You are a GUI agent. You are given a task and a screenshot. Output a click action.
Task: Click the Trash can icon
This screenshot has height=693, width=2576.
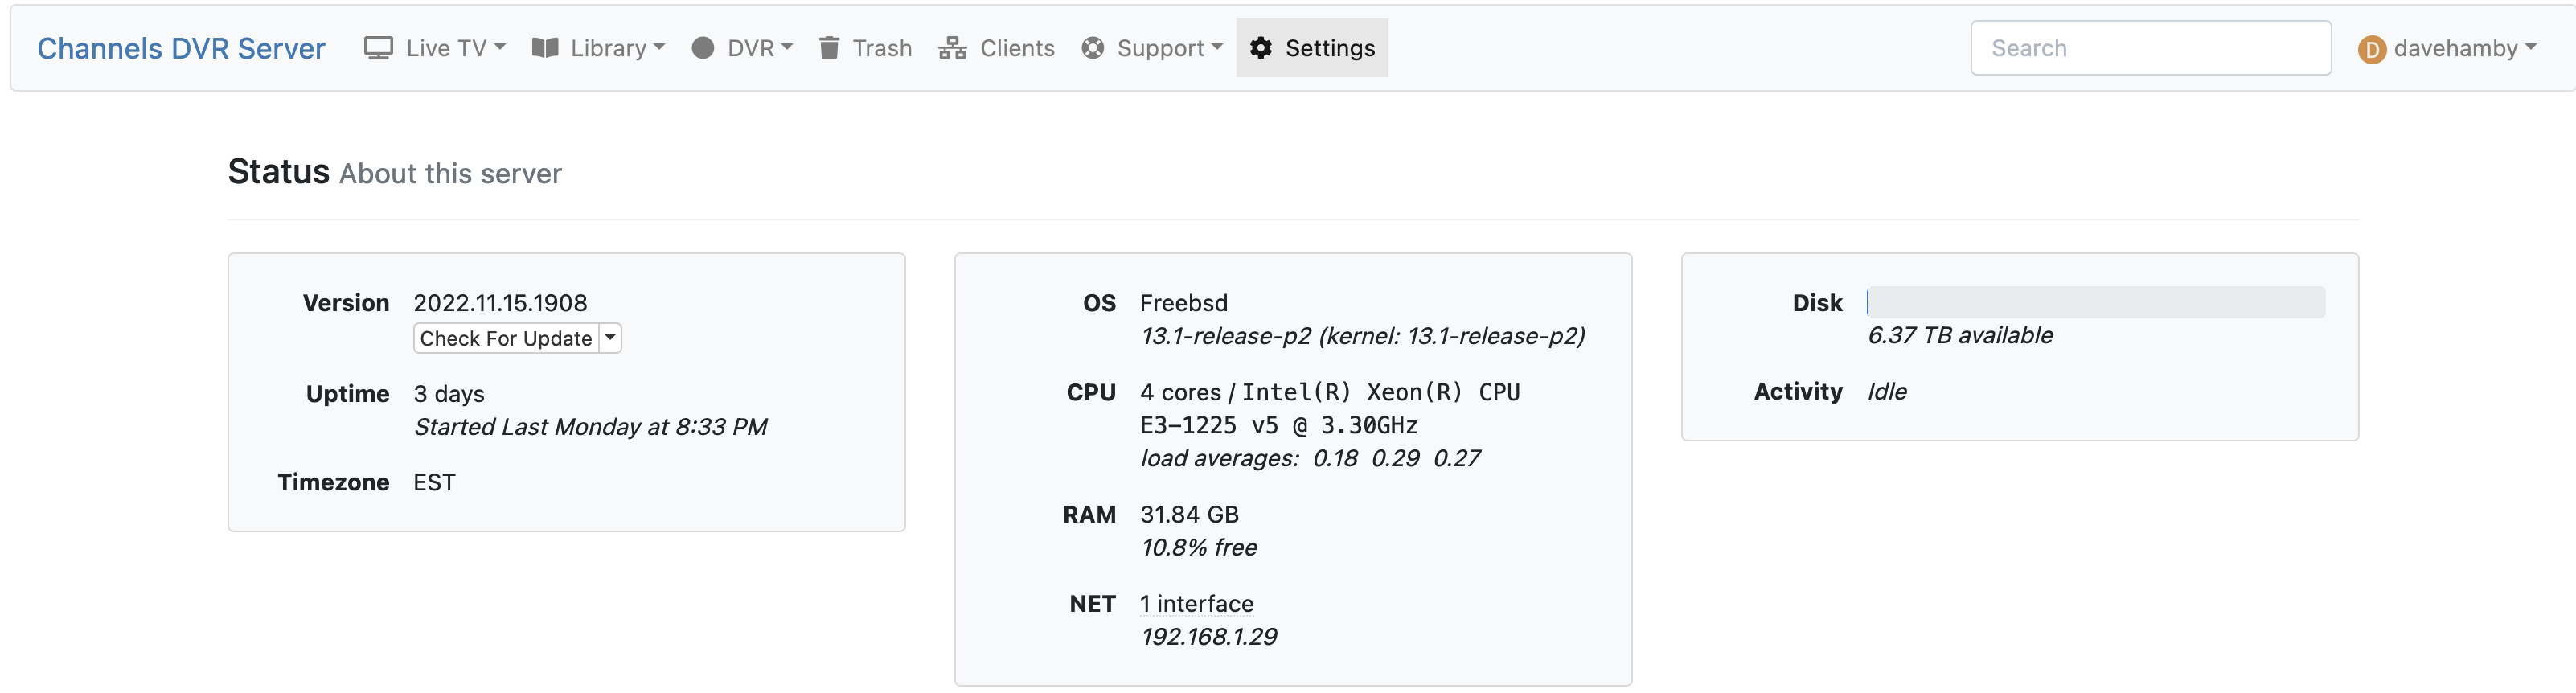point(829,48)
